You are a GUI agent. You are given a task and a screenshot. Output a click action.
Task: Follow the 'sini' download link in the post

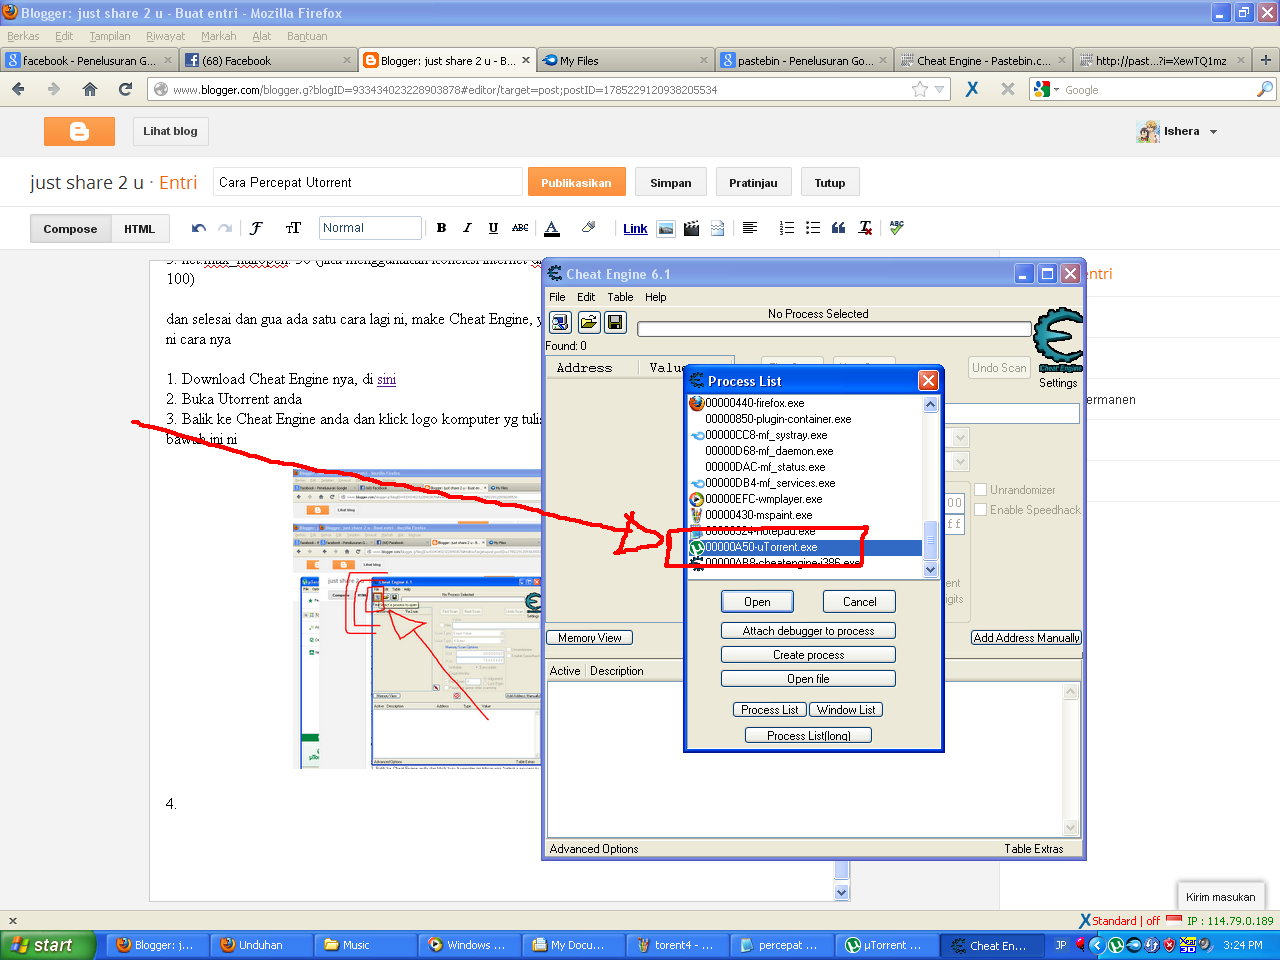[x=386, y=379]
